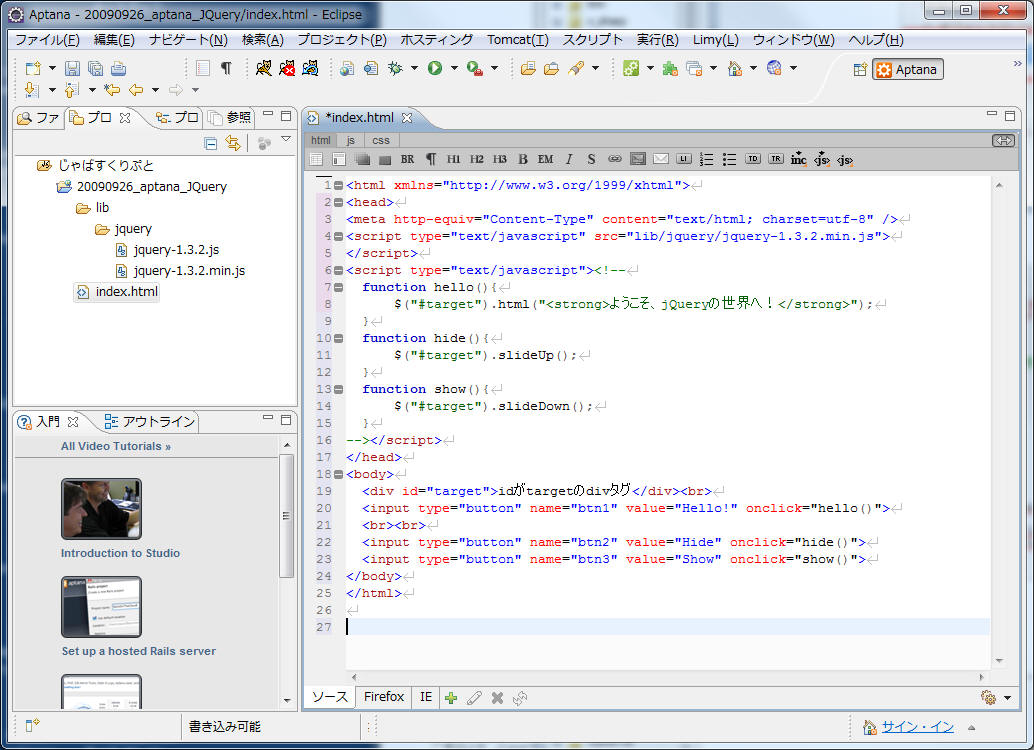Insert bold tag using the B icon
The height and width of the screenshot is (750, 1034).
(523, 159)
